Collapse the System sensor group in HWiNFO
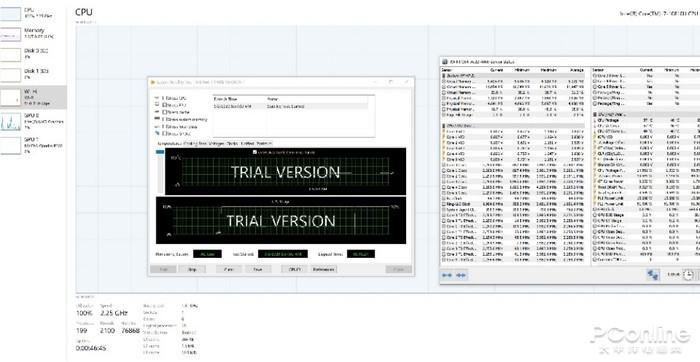 (x=512, y=76)
